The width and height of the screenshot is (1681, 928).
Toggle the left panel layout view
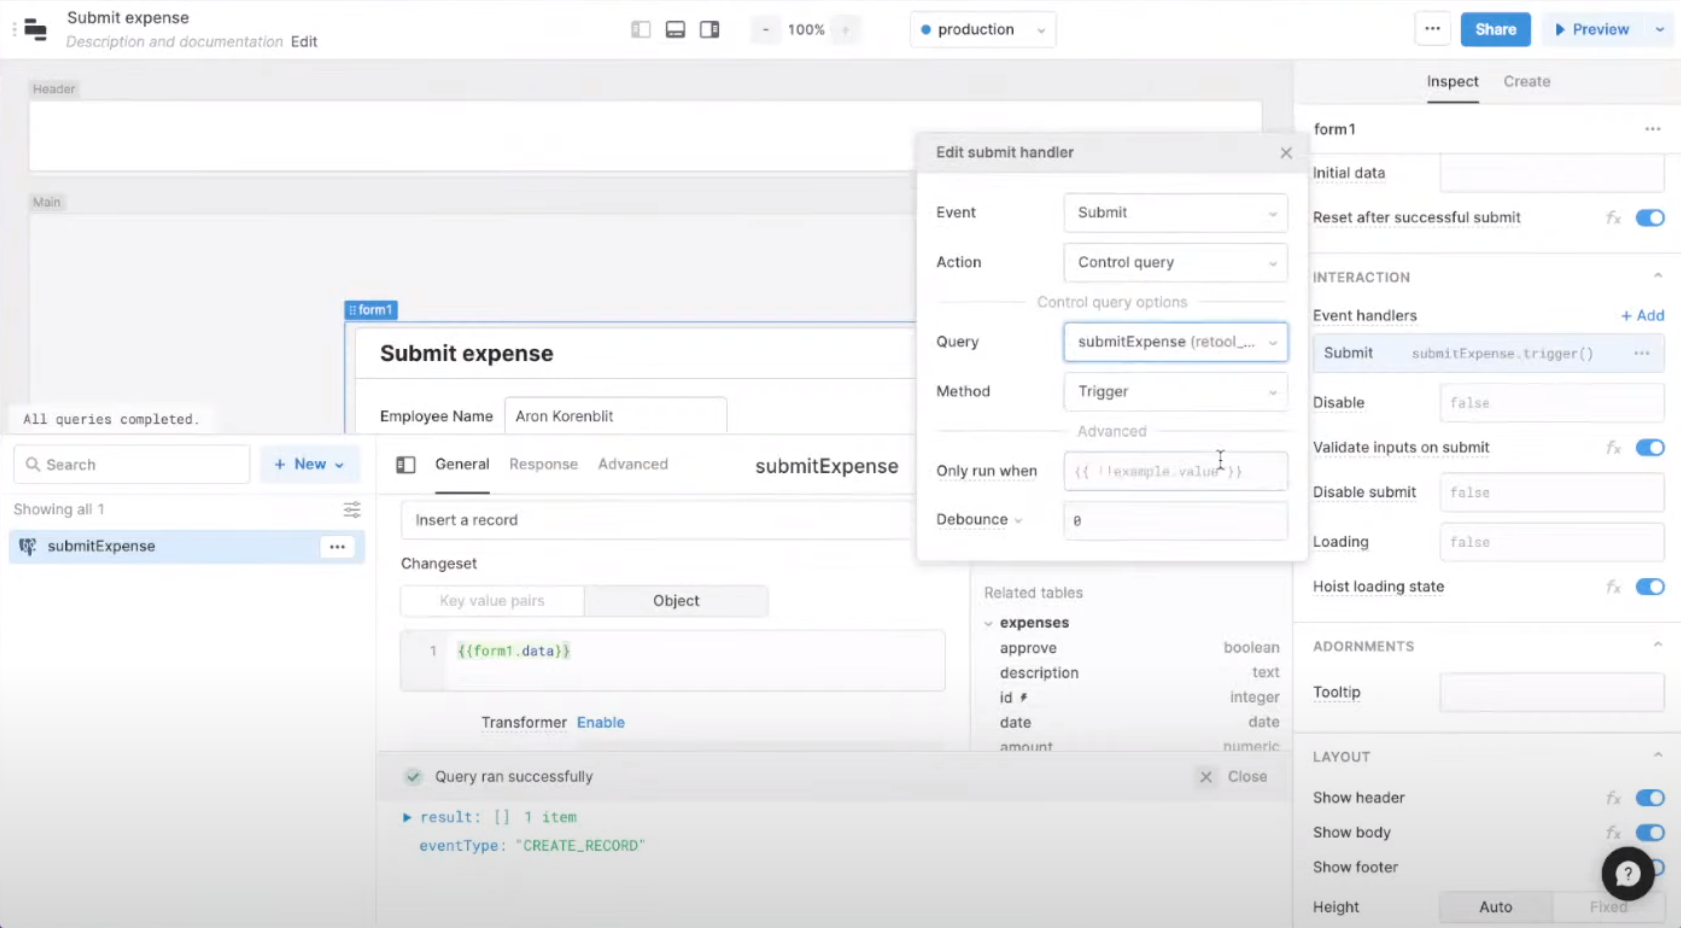tap(640, 29)
